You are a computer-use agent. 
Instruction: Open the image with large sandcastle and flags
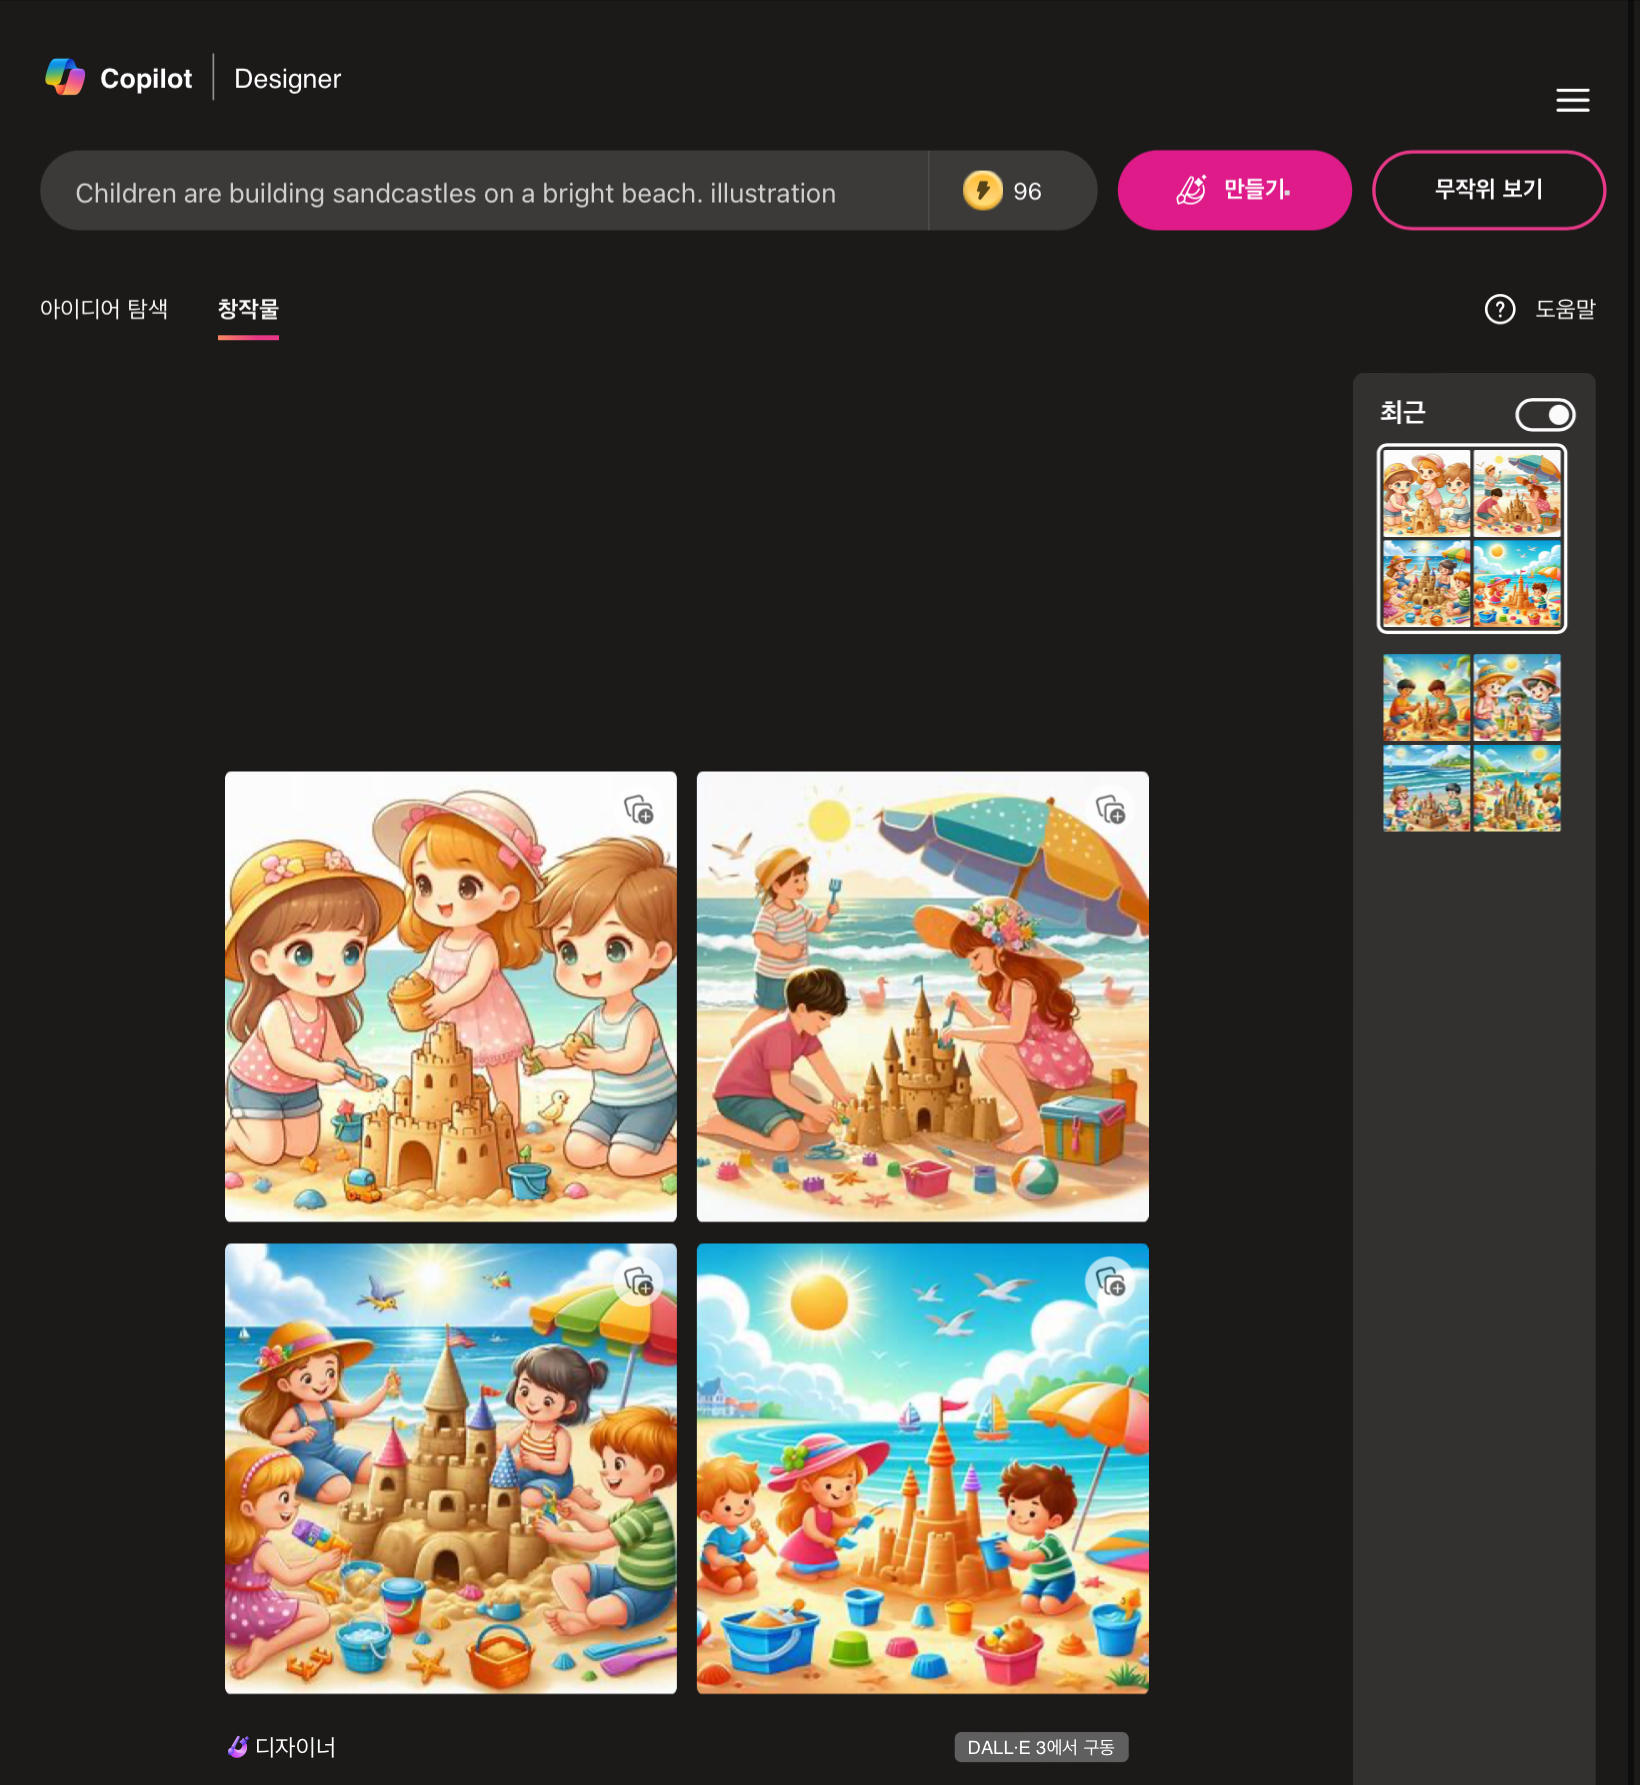click(451, 1468)
